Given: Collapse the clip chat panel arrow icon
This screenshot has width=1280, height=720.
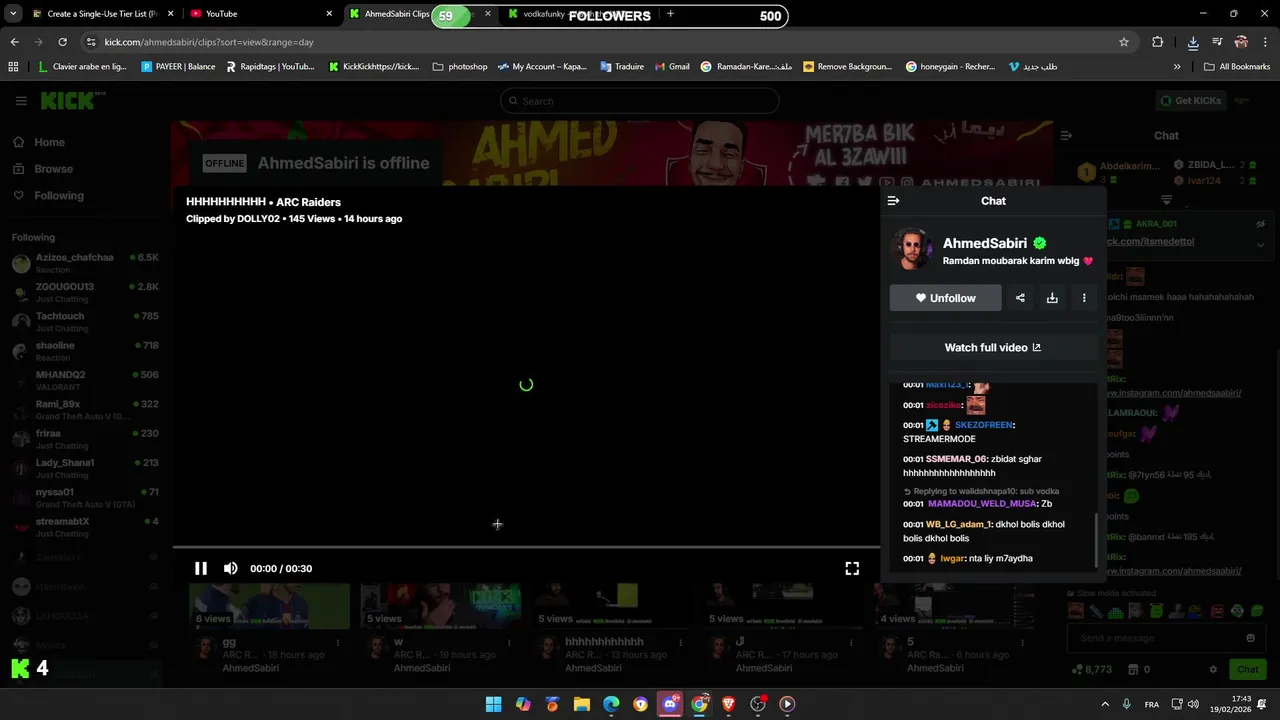Looking at the screenshot, I should click(x=894, y=201).
